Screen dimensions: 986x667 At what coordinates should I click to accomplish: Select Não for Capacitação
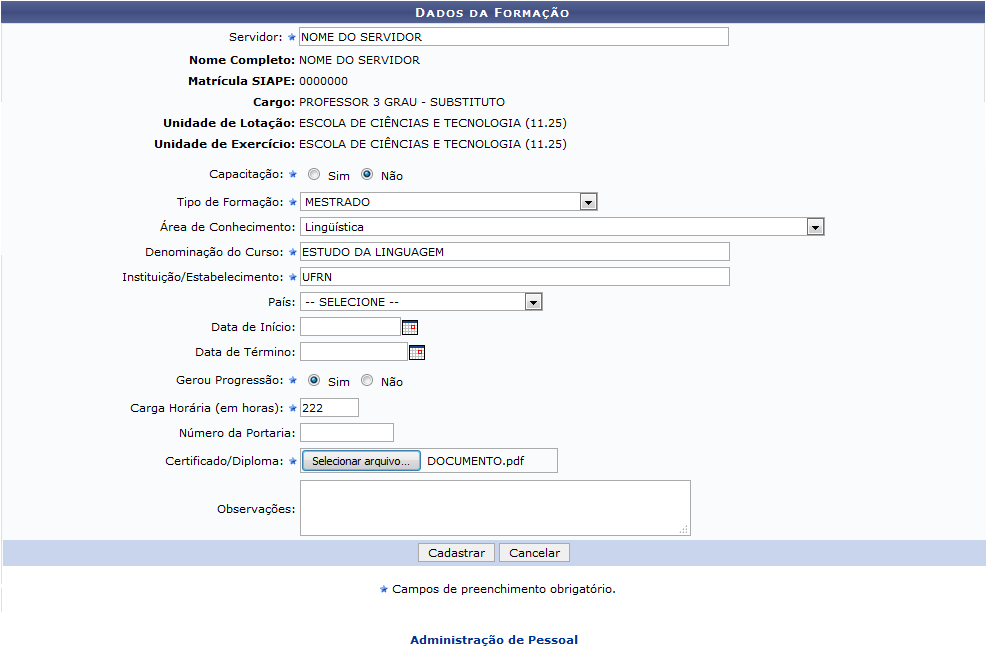tap(367, 175)
